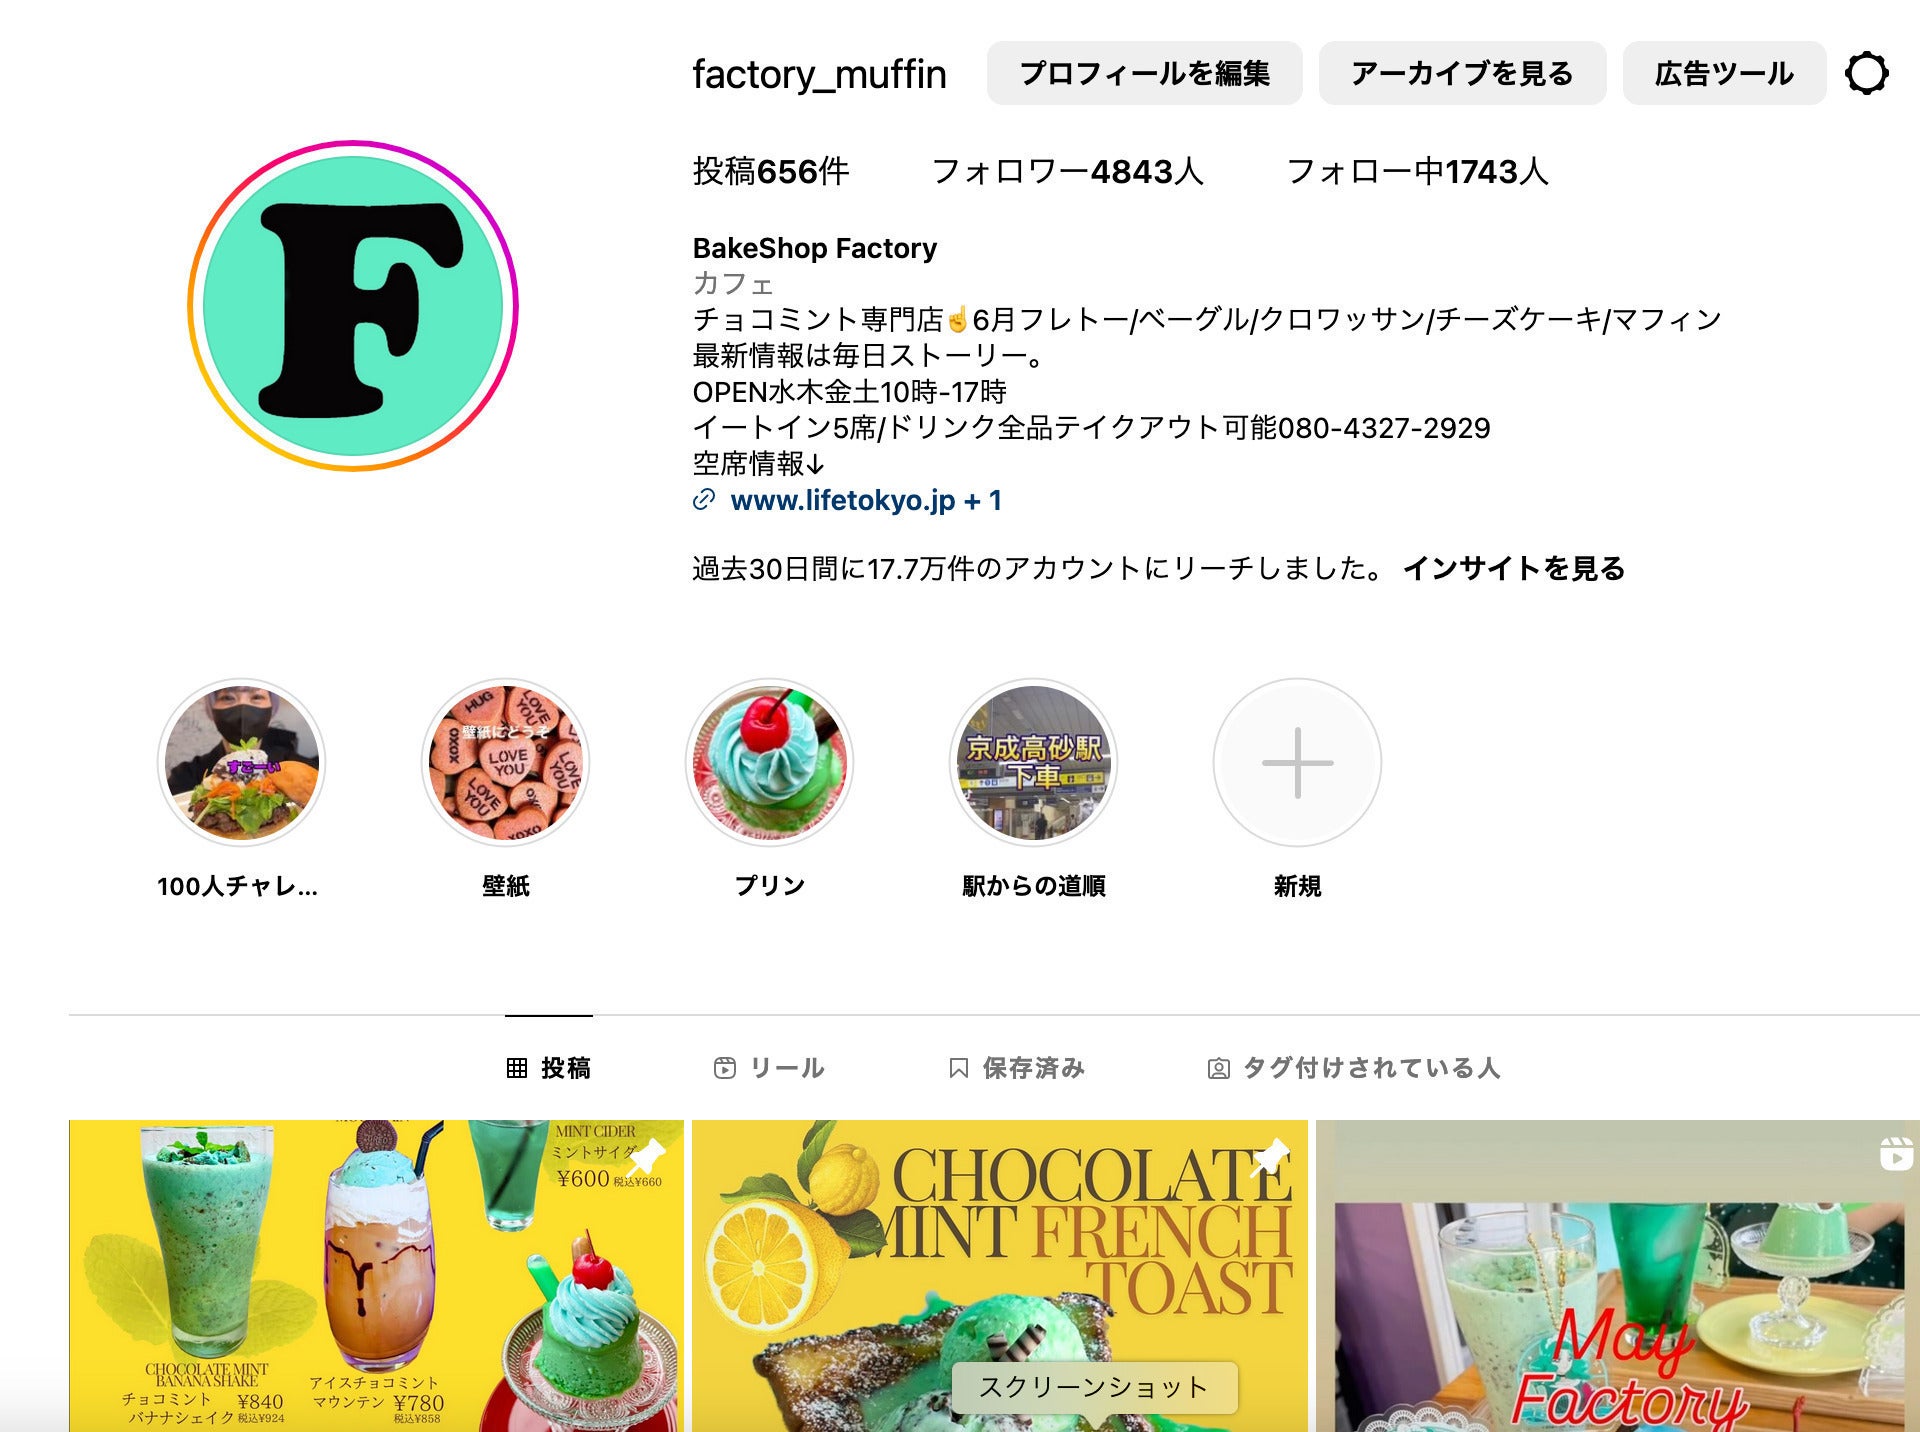The width and height of the screenshot is (1920, 1432).
Task: Select the タグ付けされている人 tab
Action: pos(1354,1068)
